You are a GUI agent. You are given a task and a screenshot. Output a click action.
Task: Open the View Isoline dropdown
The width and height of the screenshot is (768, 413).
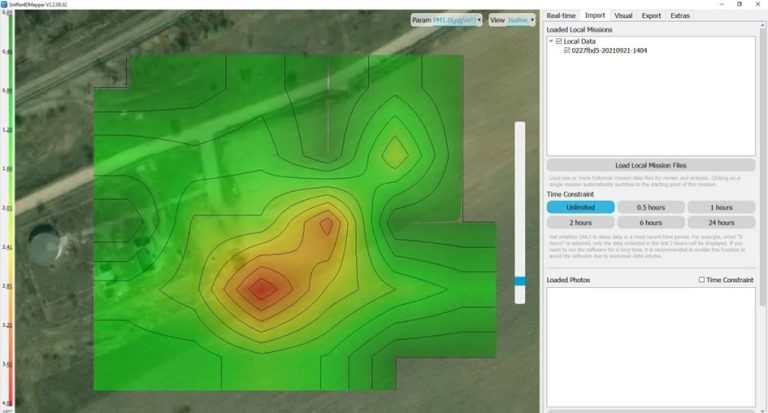pyautogui.click(x=511, y=20)
